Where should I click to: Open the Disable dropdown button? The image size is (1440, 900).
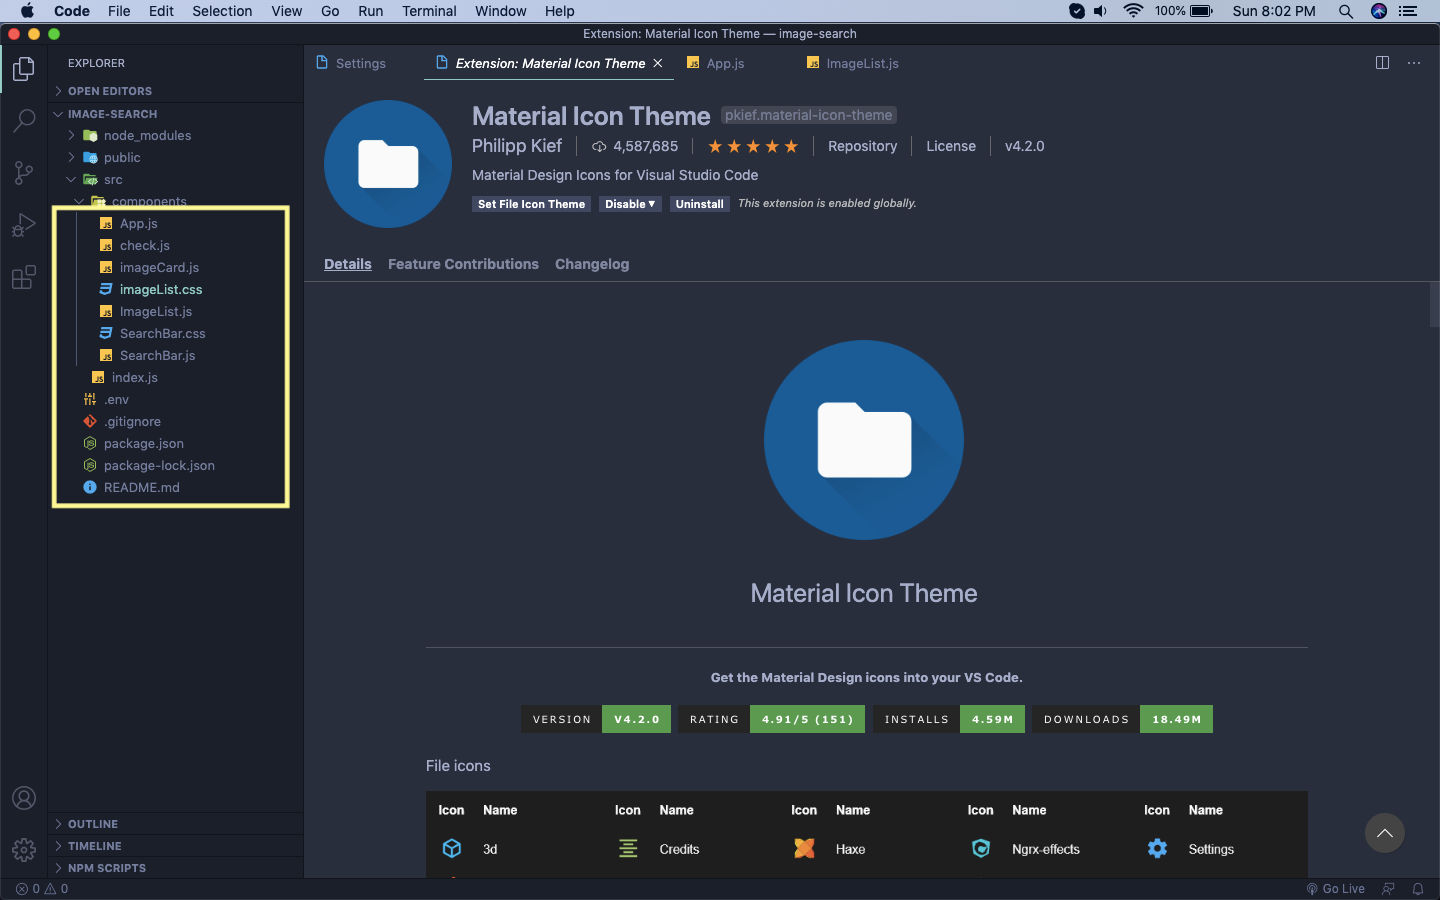pyautogui.click(x=630, y=204)
